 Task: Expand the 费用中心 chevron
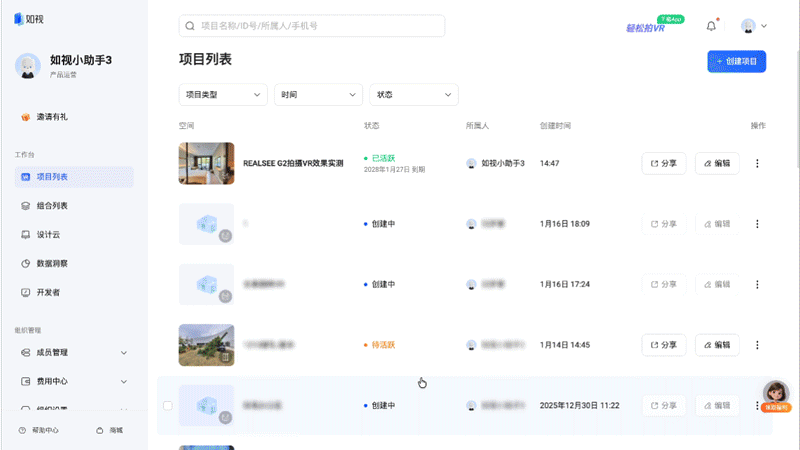click(123, 381)
